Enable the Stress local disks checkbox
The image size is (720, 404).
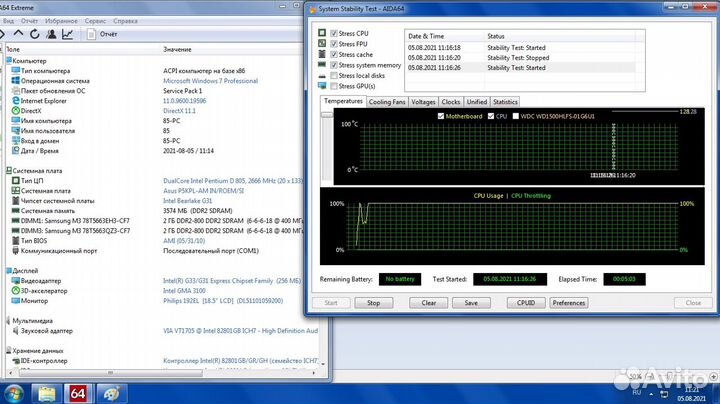tap(334, 76)
